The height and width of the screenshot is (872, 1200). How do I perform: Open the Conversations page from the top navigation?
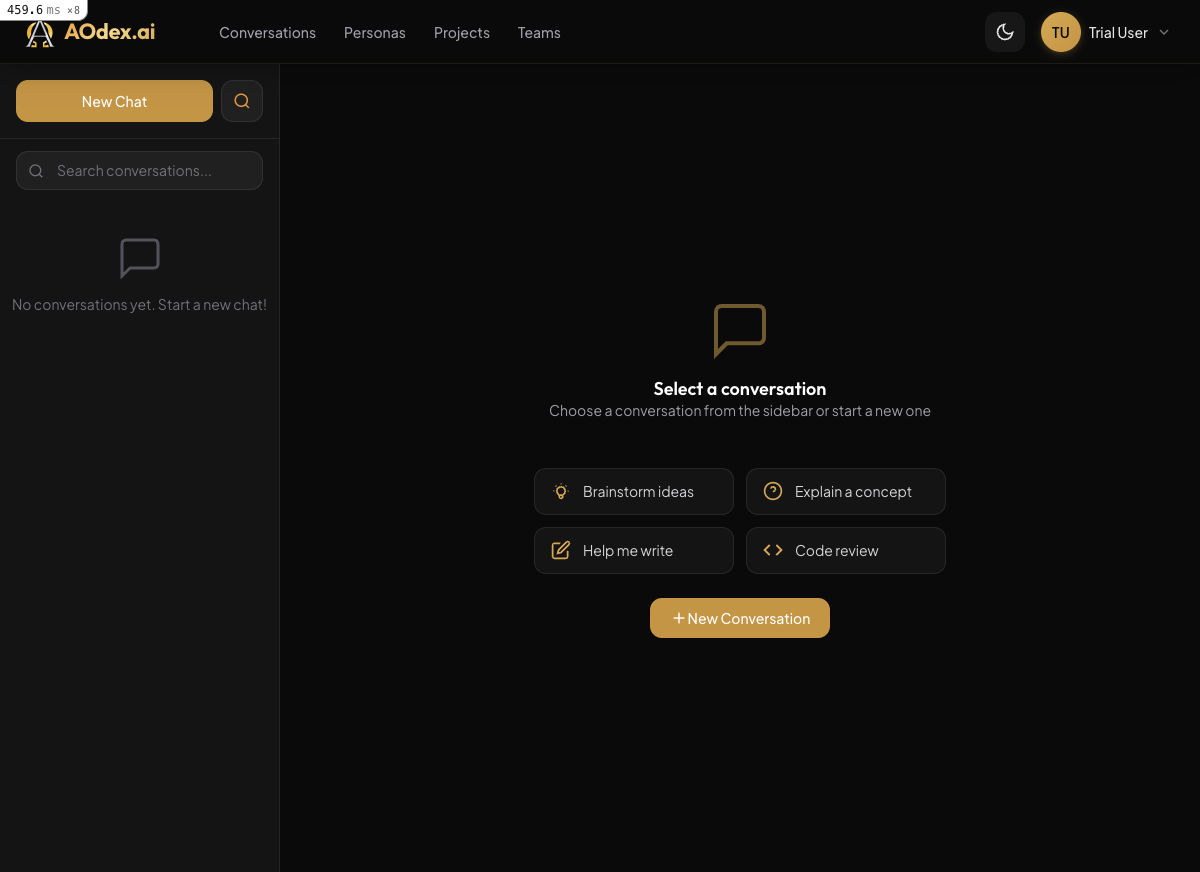point(267,32)
